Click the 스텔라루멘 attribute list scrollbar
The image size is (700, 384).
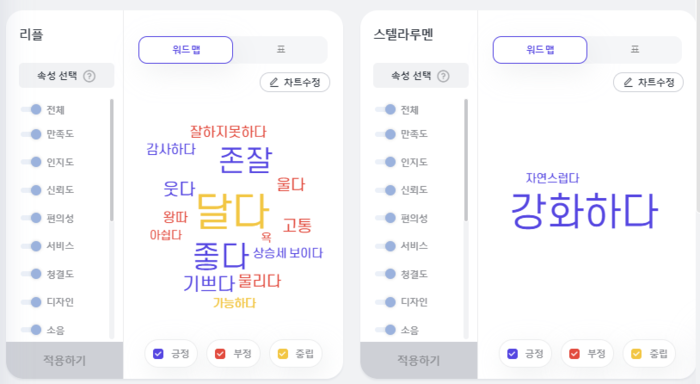466,160
